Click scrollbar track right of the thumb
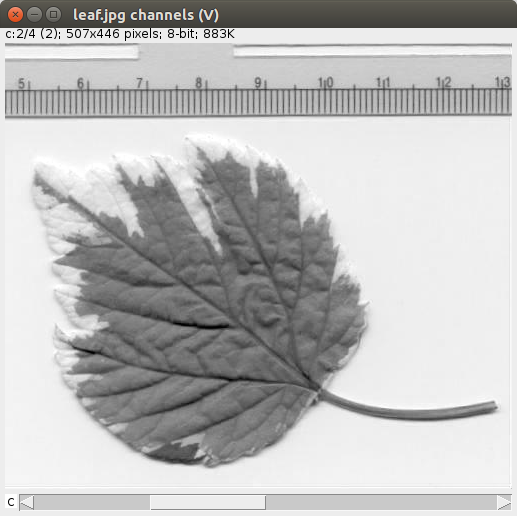The image size is (517, 516). [381, 502]
